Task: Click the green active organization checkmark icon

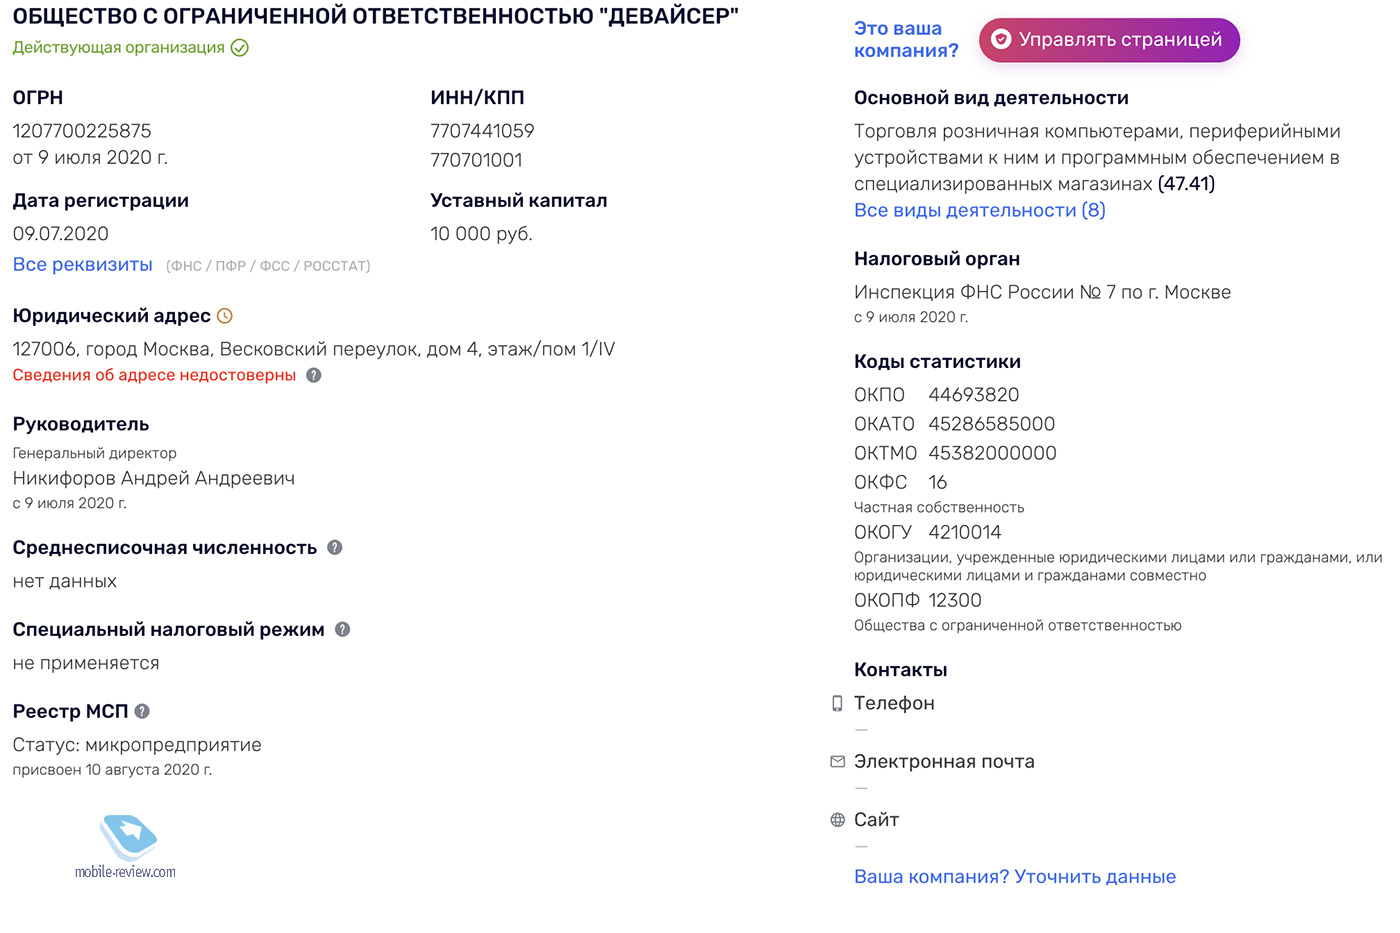Action: pyautogui.click(x=240, y=48)
